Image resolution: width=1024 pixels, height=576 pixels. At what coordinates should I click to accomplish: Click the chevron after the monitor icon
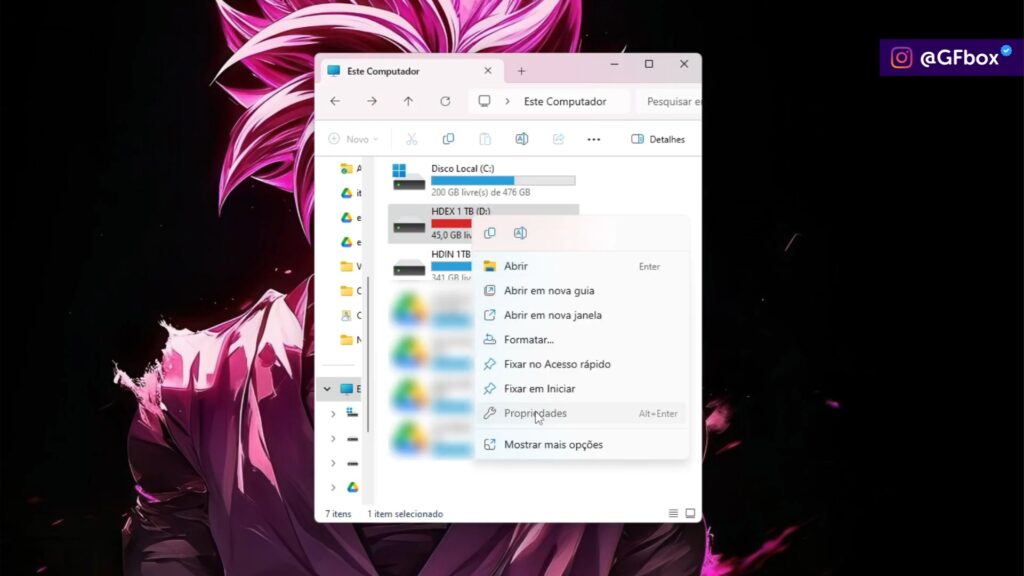[x=507, y=101]
